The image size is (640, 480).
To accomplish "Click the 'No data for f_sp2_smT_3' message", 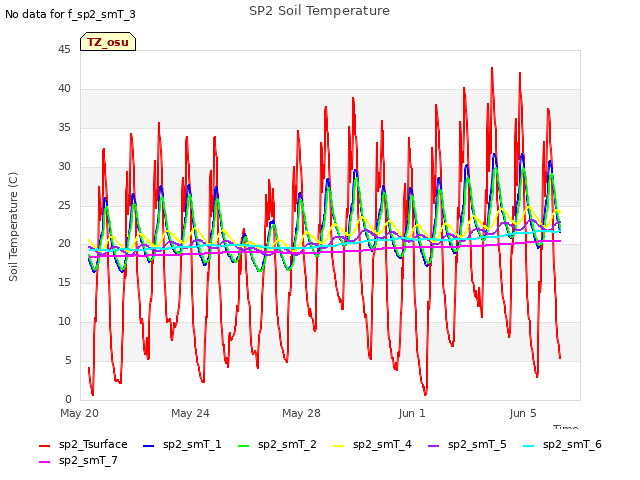I will click(70, 14).
